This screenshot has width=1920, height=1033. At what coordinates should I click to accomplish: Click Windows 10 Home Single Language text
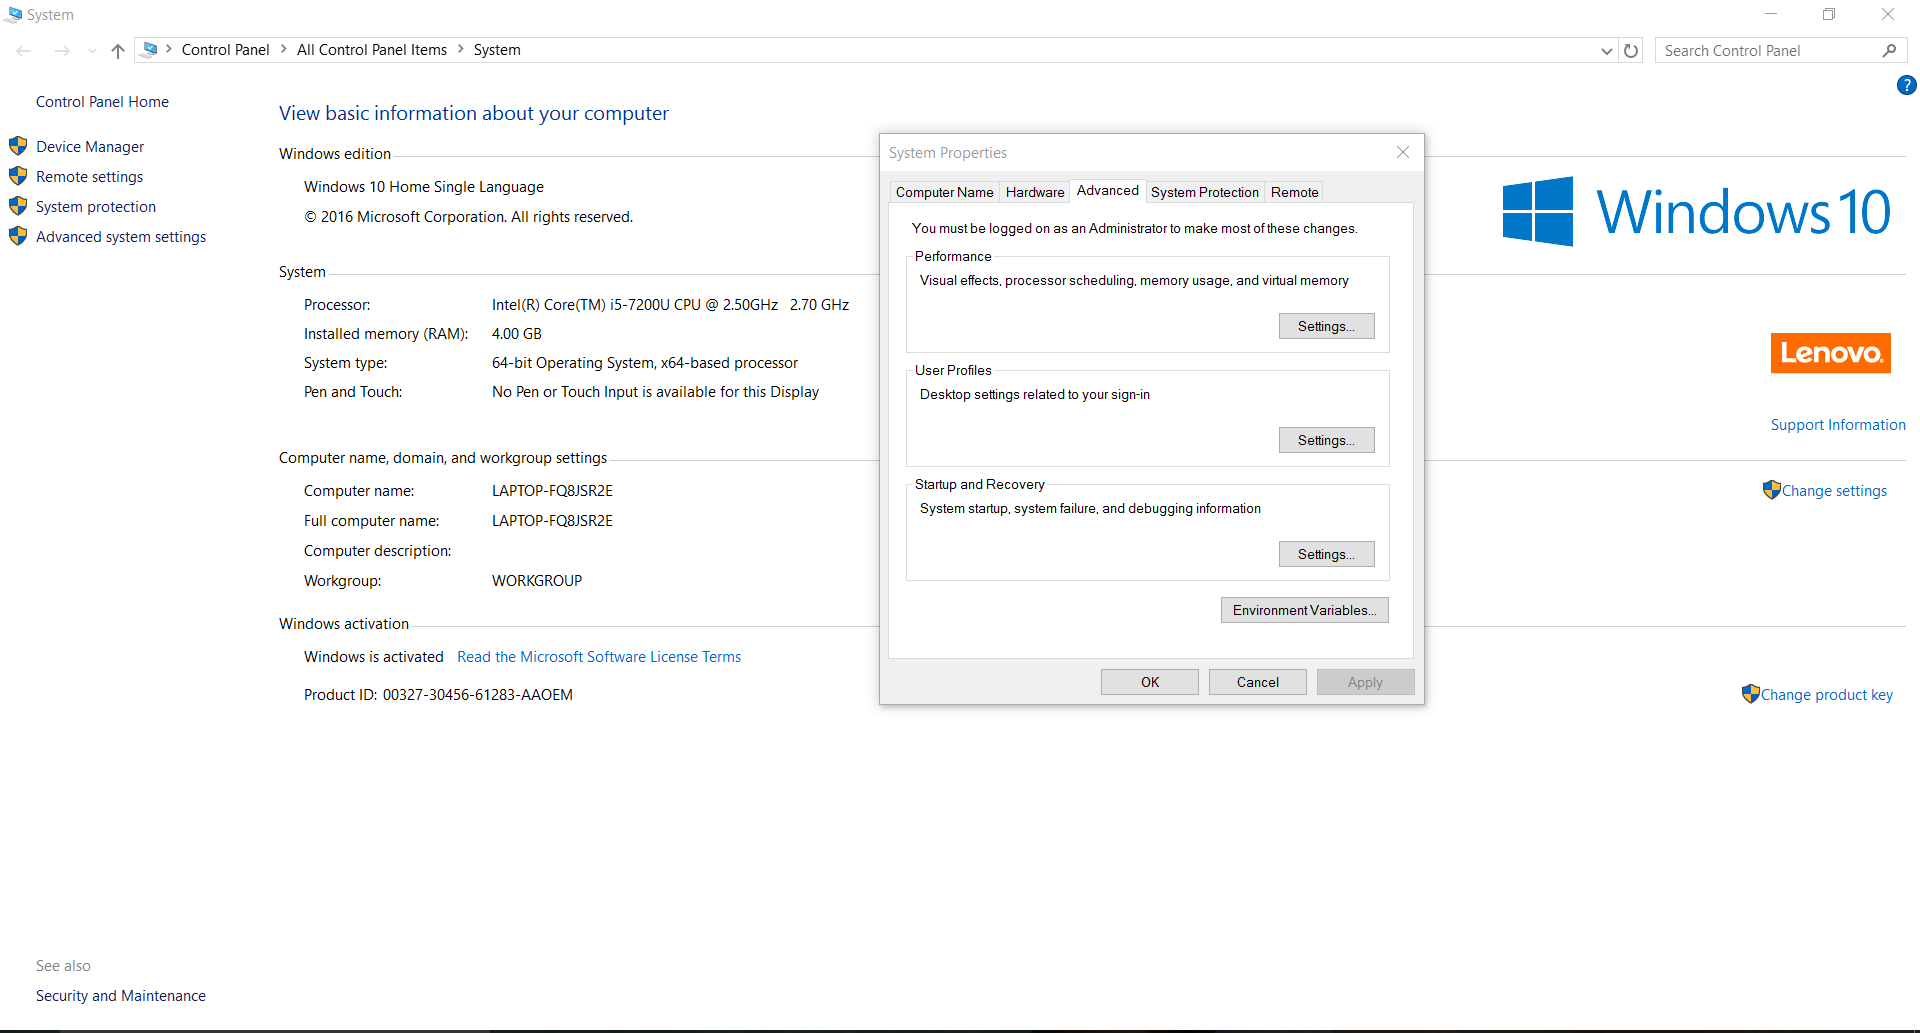point(424,187)
